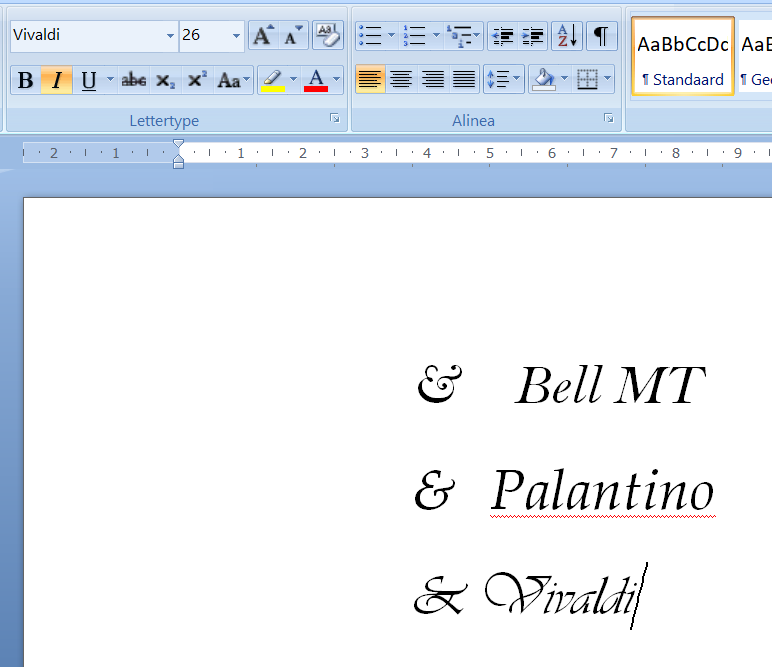The height and width of the screenshot is (667, 772).
Task: Center align the paragraph
Action: point(401,79)
